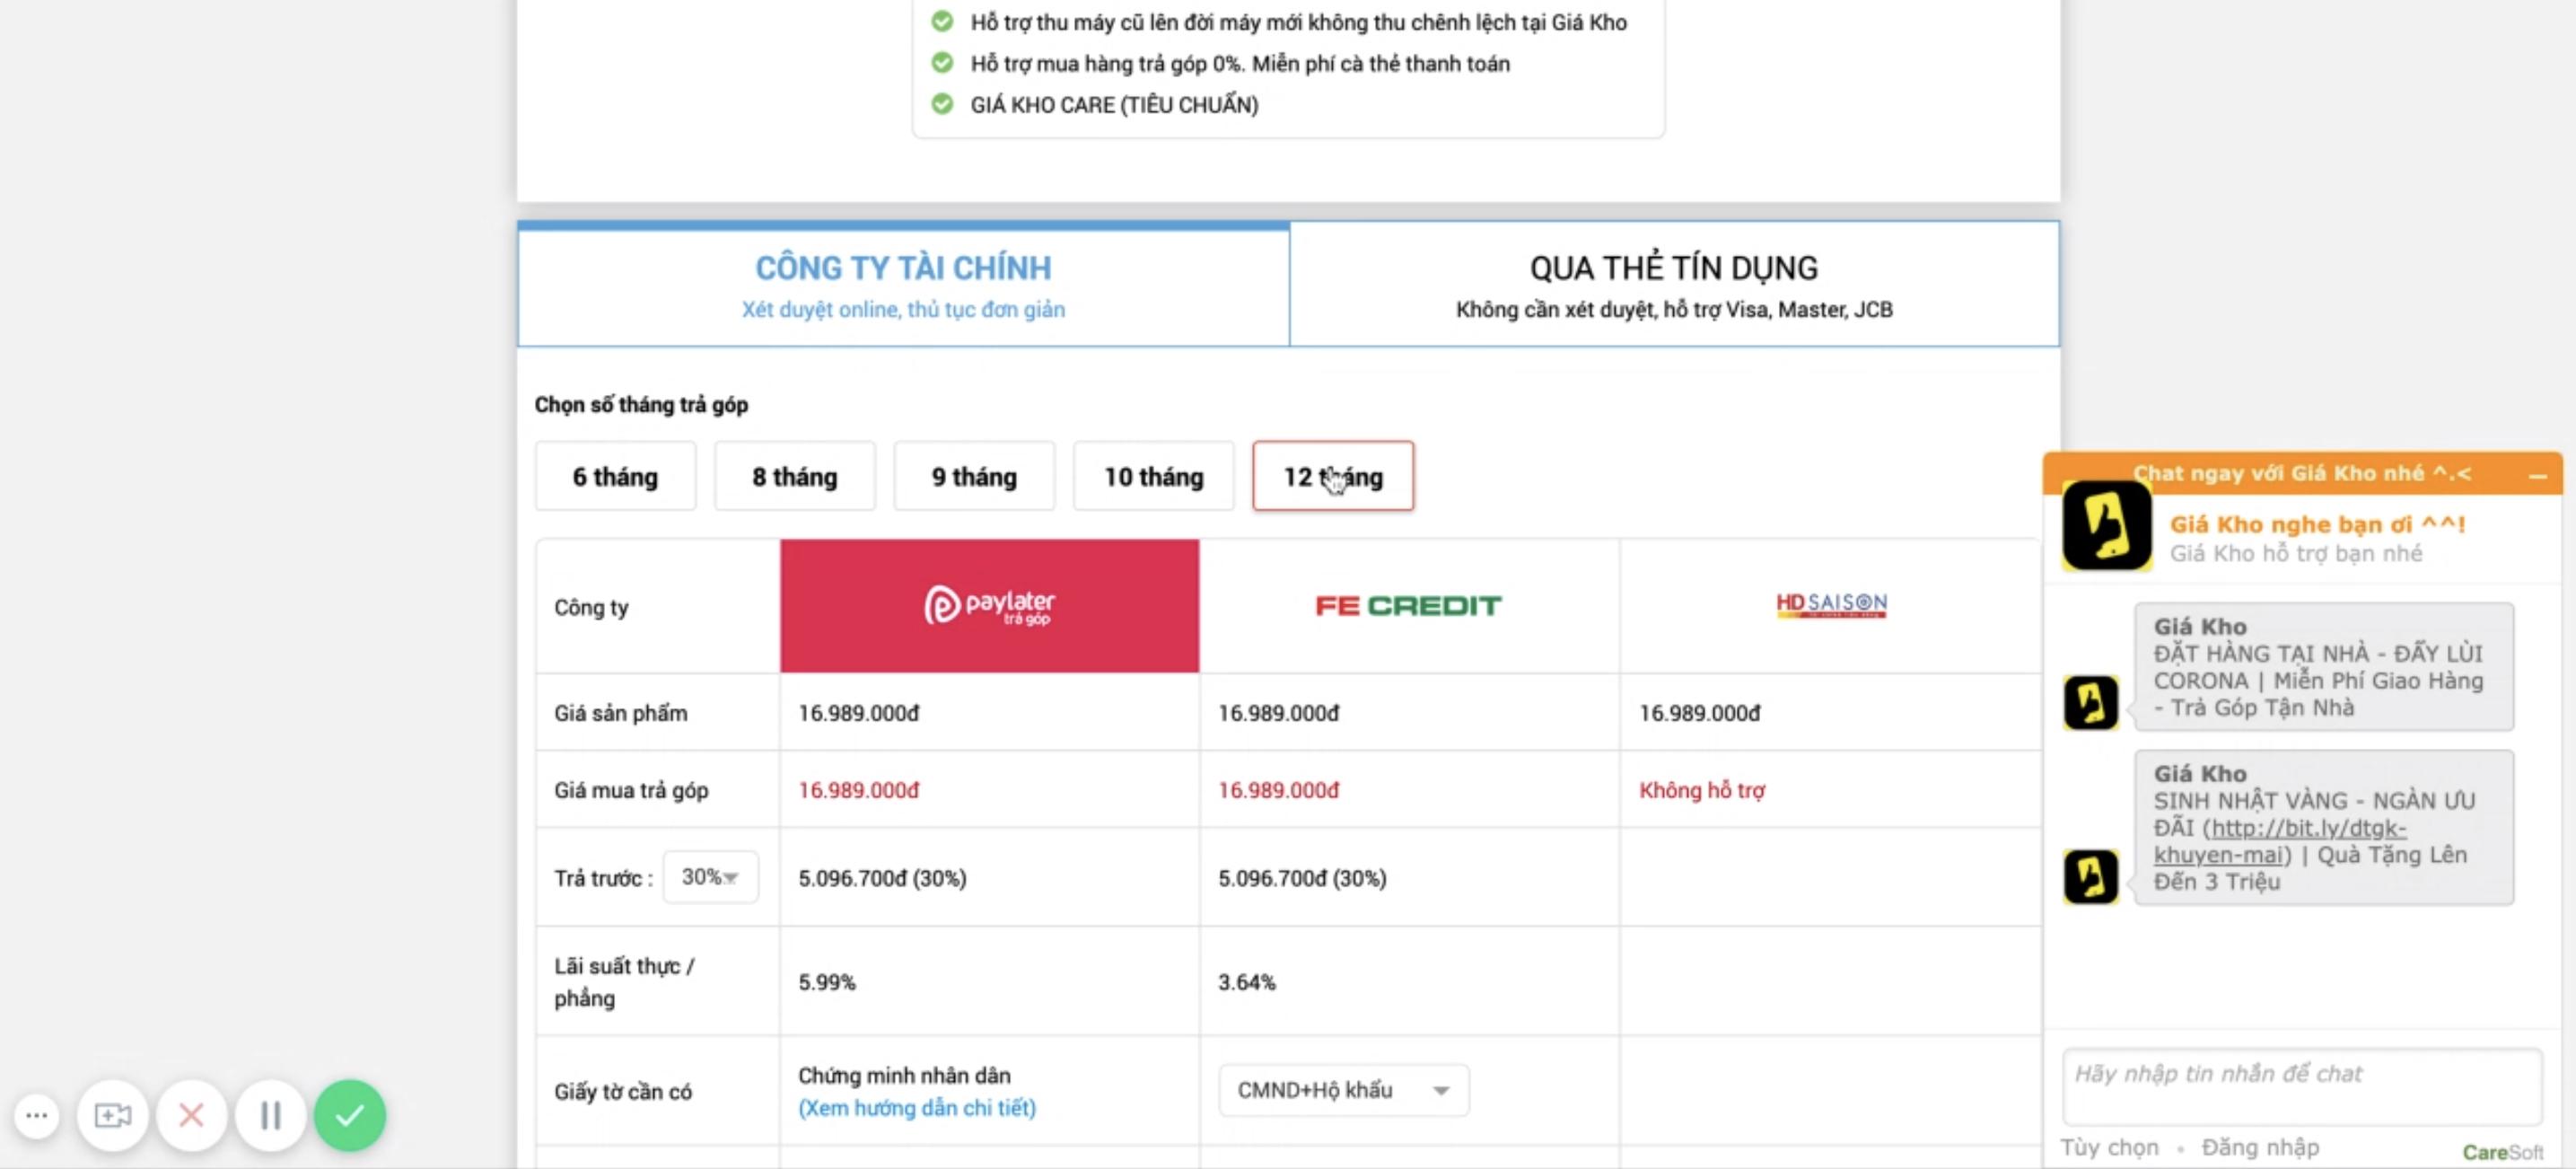
Task: Switch to CÔNG TY TÀI CHÍNH tab
Action: point(903,285)
